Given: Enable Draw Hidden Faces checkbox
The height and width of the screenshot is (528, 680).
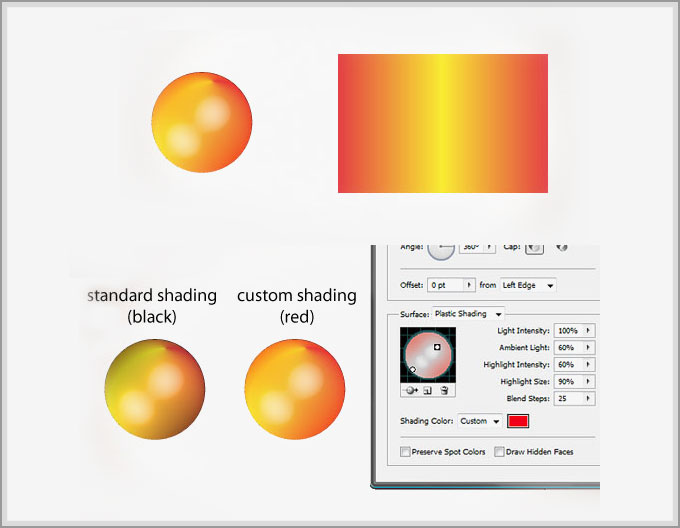Looking at the screenshot, I should [x=499, y=452].
